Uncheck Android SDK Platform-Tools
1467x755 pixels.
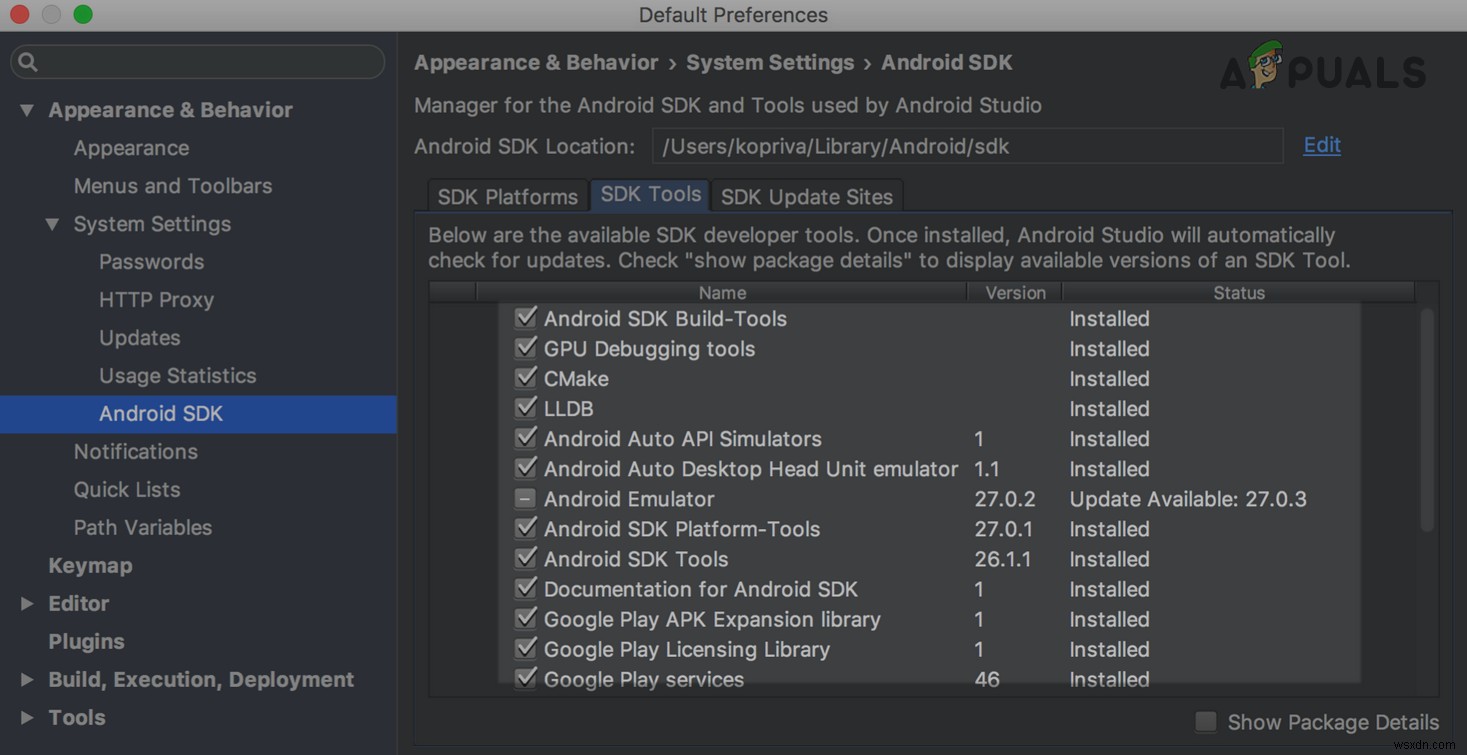pos(527,528)
